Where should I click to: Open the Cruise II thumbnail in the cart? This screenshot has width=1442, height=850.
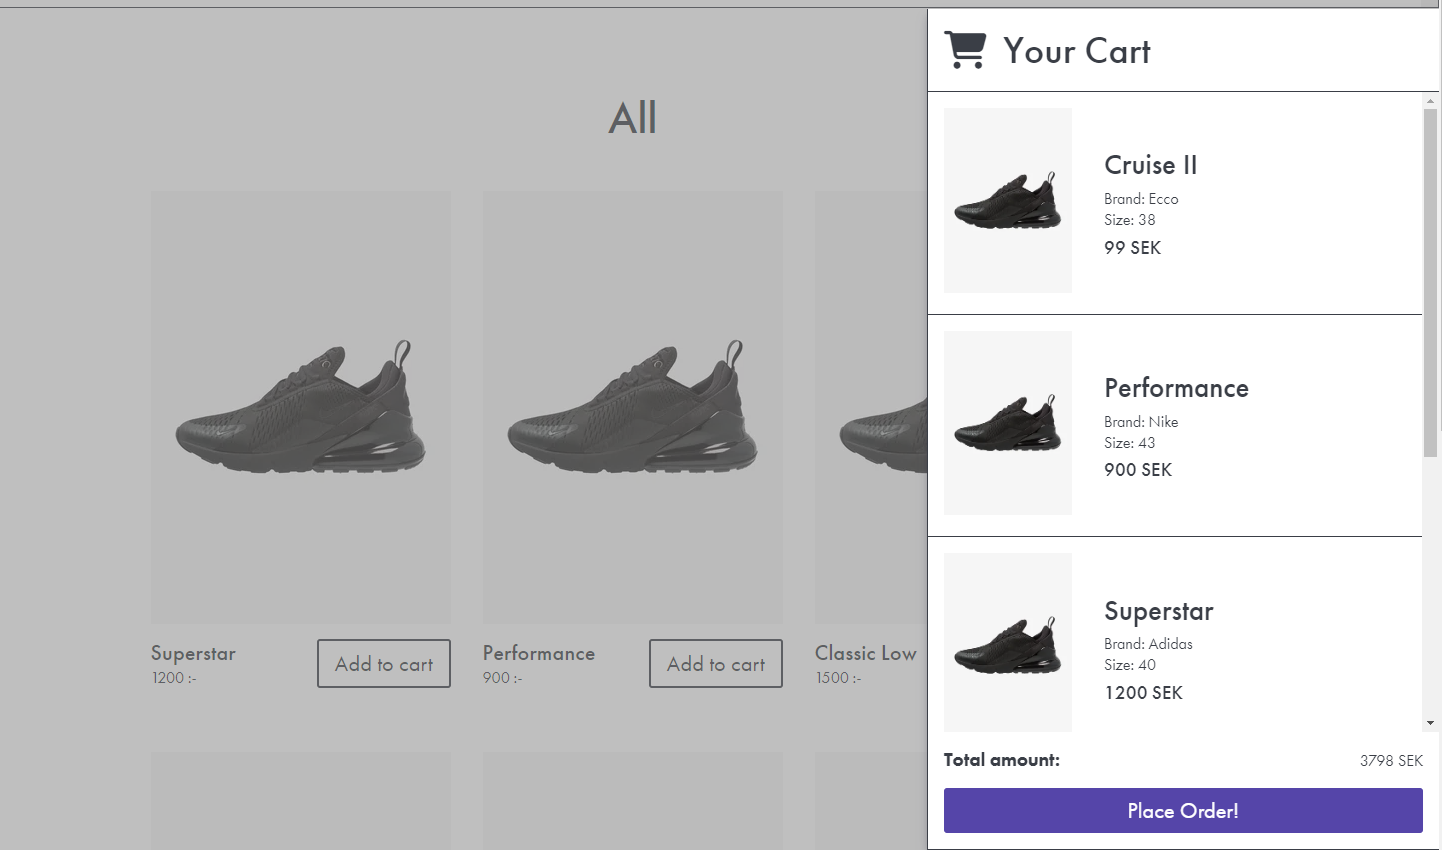1008,200
